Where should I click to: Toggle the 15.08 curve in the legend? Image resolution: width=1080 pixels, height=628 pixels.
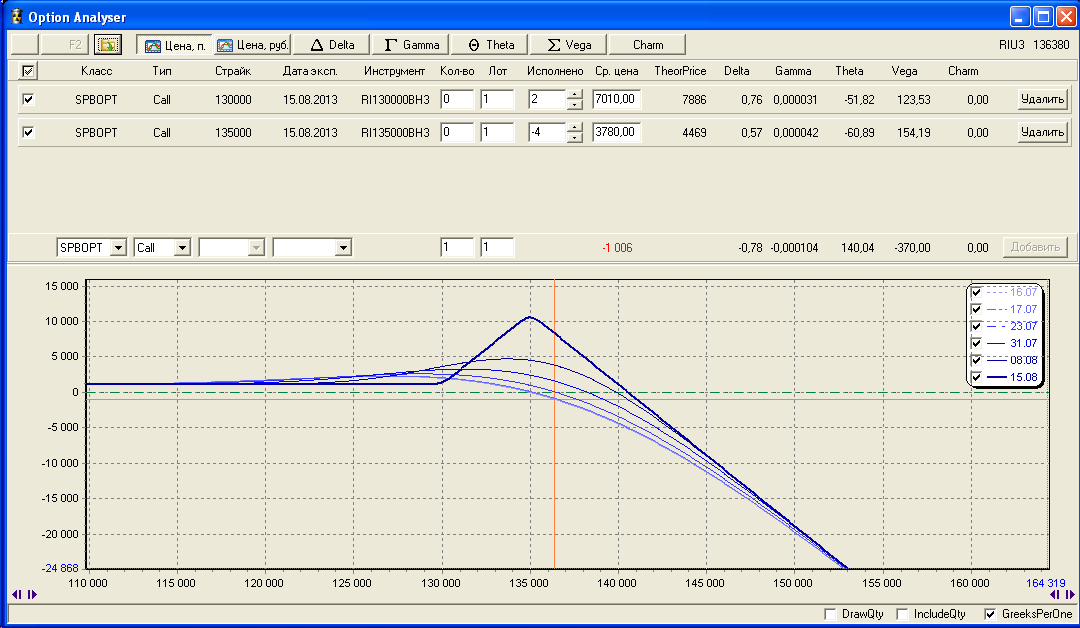tap(976, 376)
